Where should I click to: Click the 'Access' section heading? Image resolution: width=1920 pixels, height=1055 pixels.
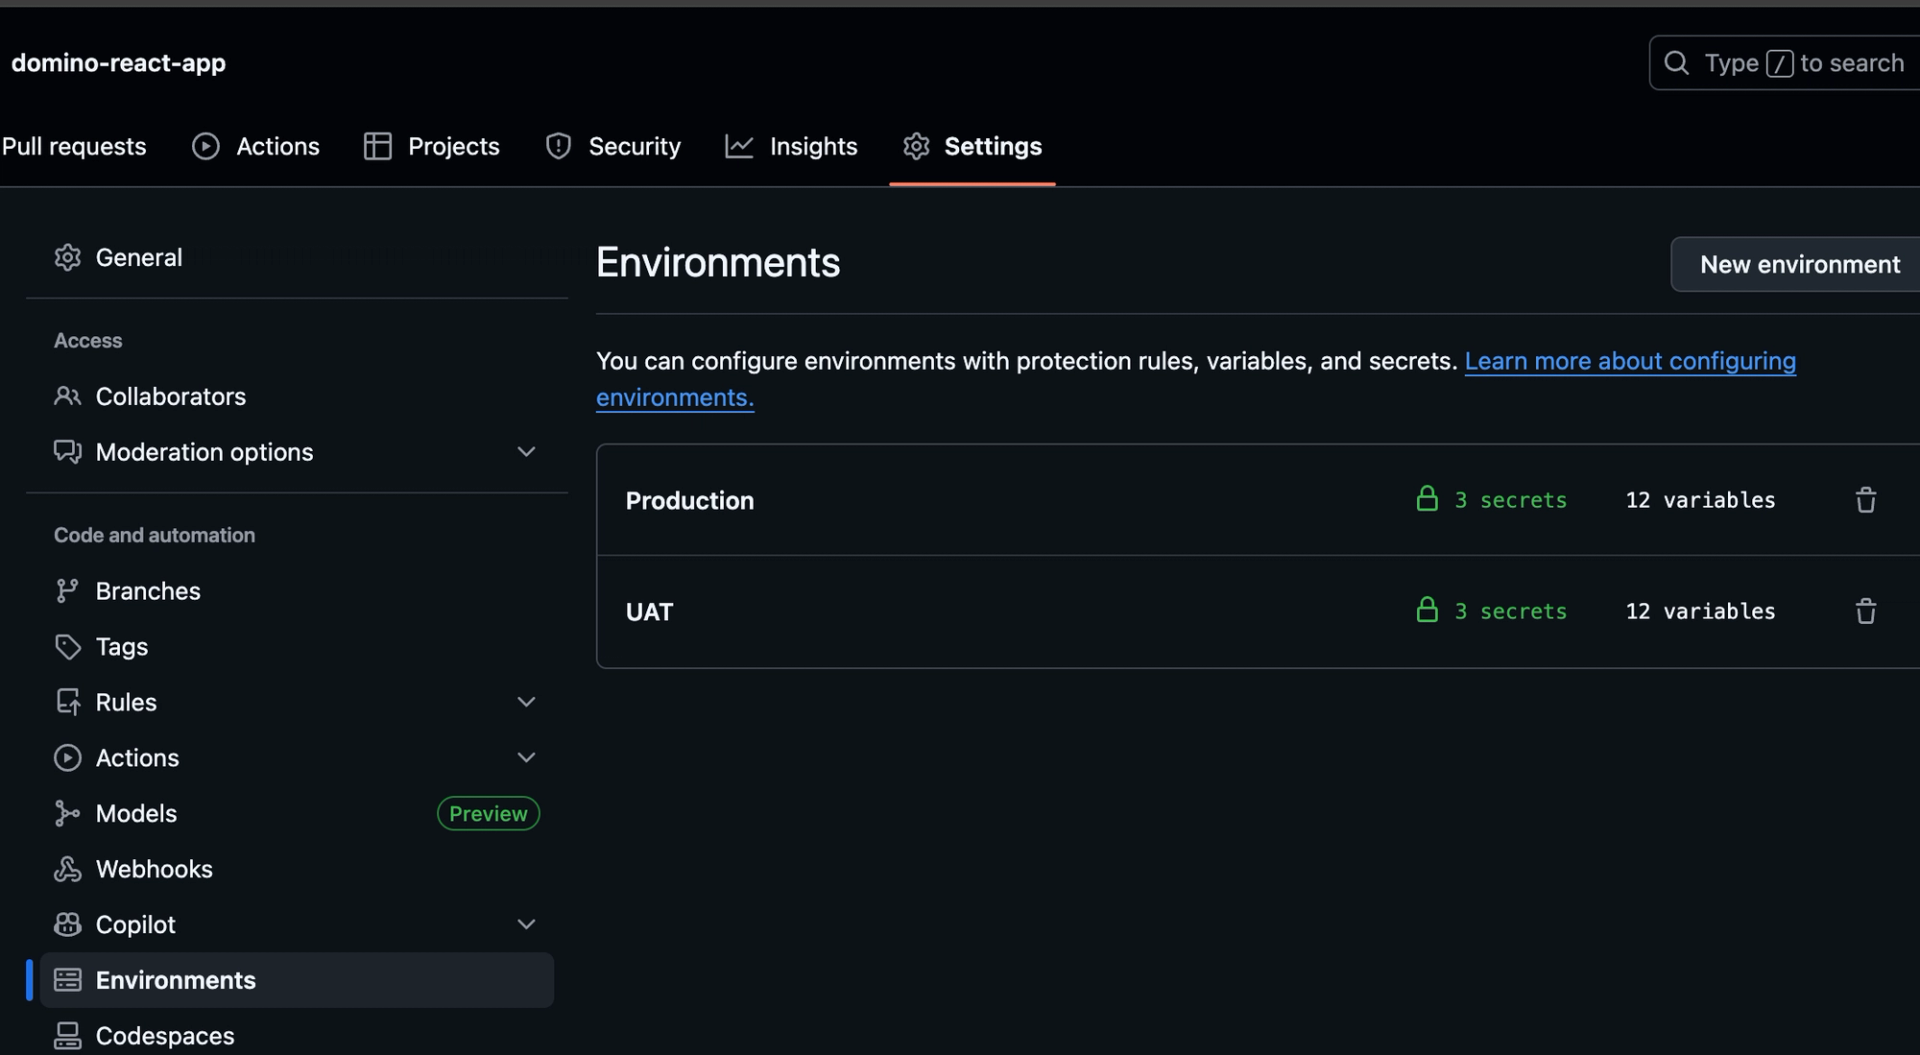click(88, 341)
